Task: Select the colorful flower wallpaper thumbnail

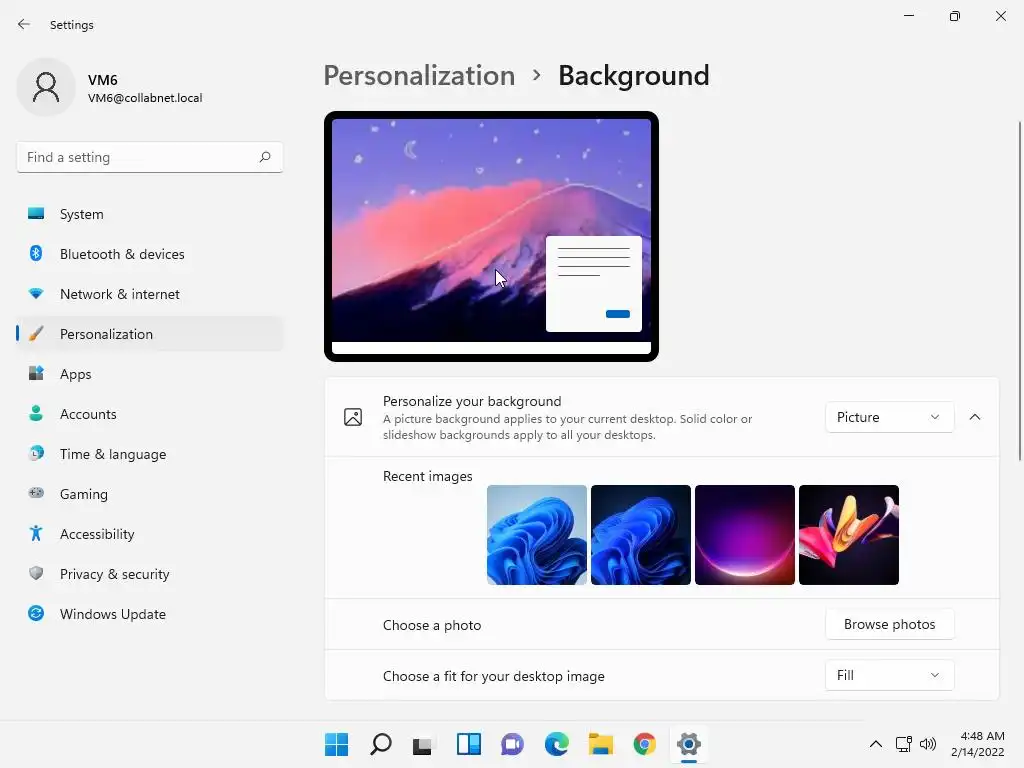Action: (x=849, y=535)
